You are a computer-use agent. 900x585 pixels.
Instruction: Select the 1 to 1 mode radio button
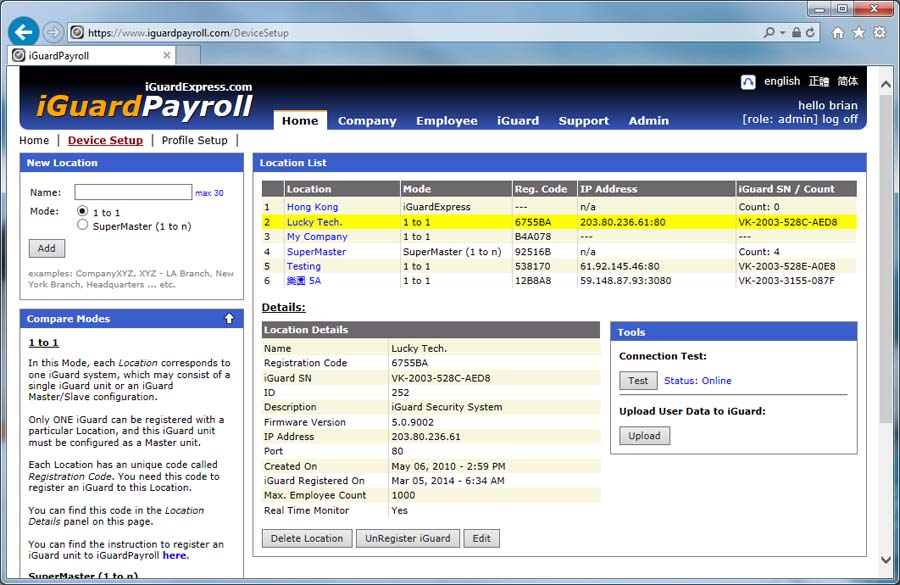click(83, 211)
